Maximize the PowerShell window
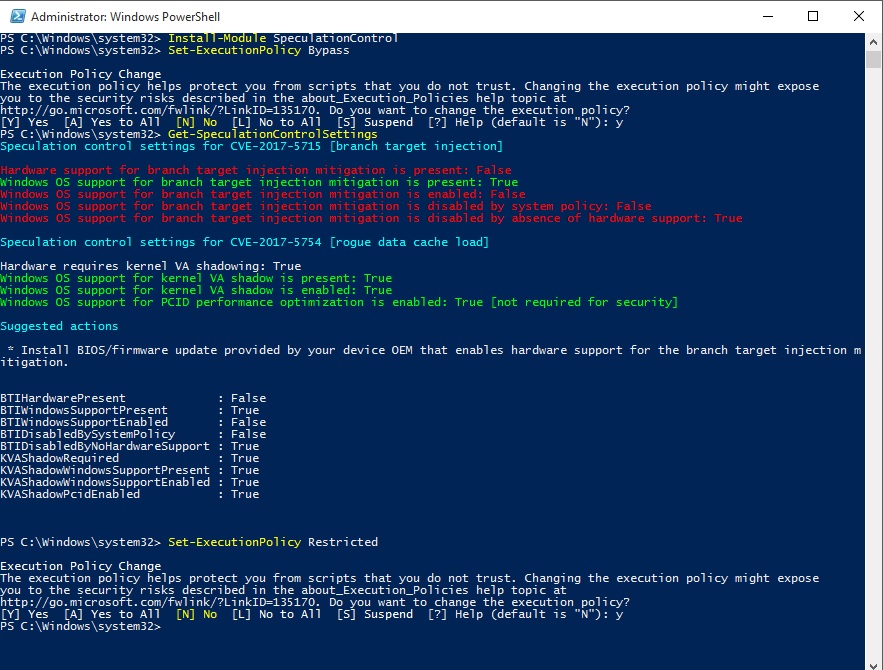This screenshot has height=670, width=883. pyautogui.click(x=813, y=16)
